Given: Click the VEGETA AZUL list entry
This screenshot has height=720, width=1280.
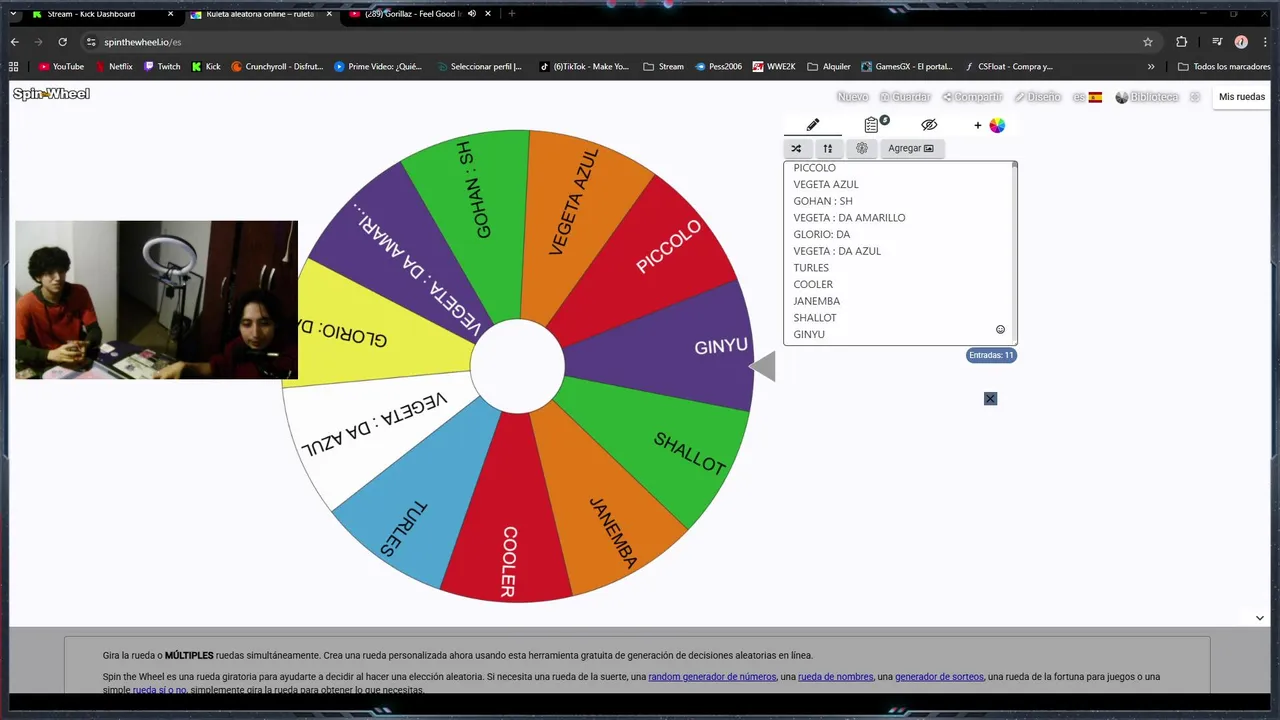Looking at the screenshot, I should (826, 184).
